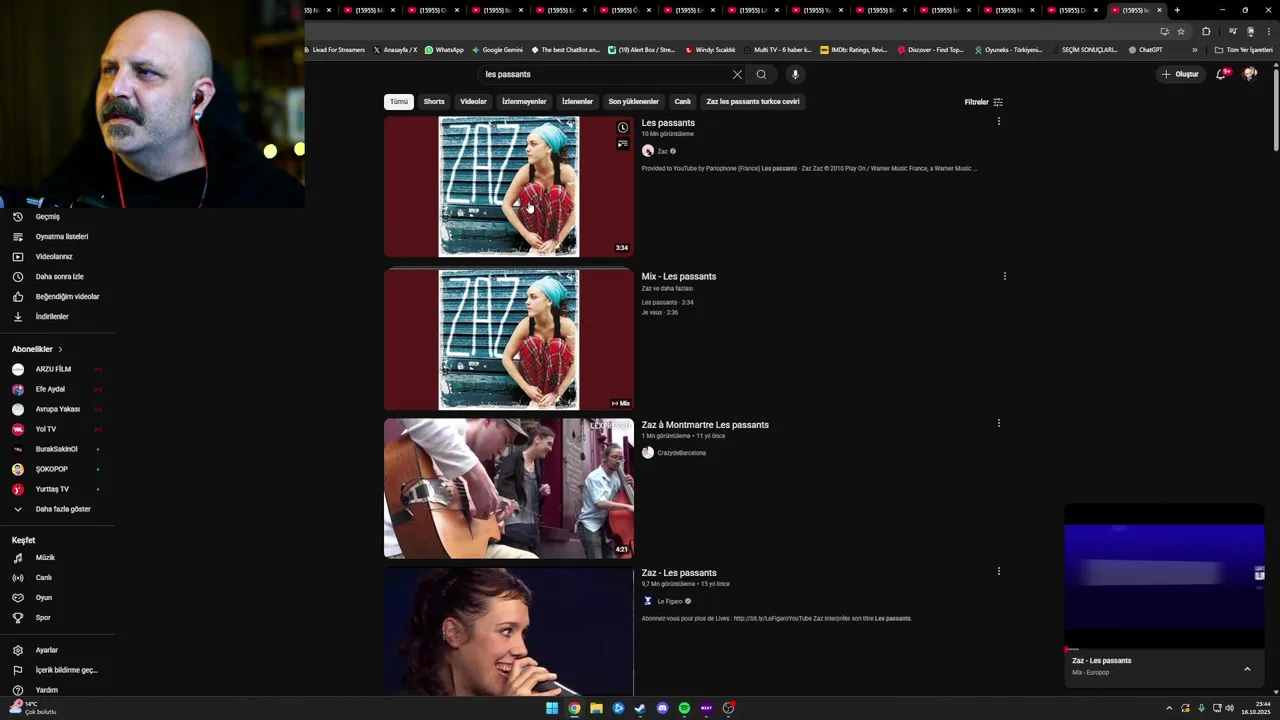Open Discord from the taskbar

[662, 708]
